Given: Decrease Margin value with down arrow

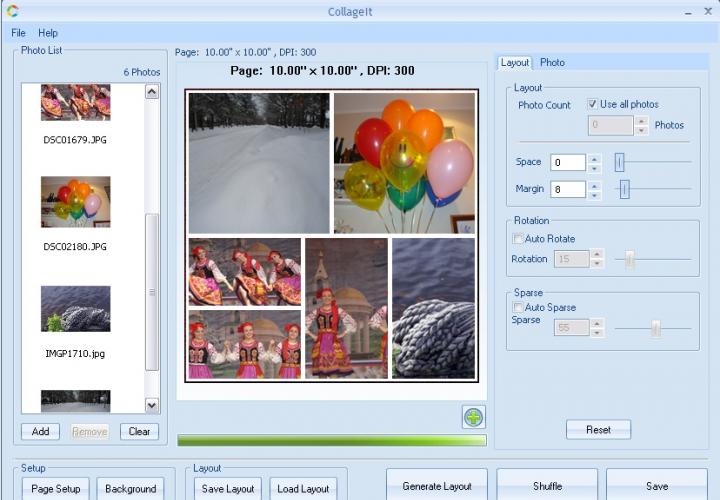Looking at the screenshot, I should click(594, 194).
